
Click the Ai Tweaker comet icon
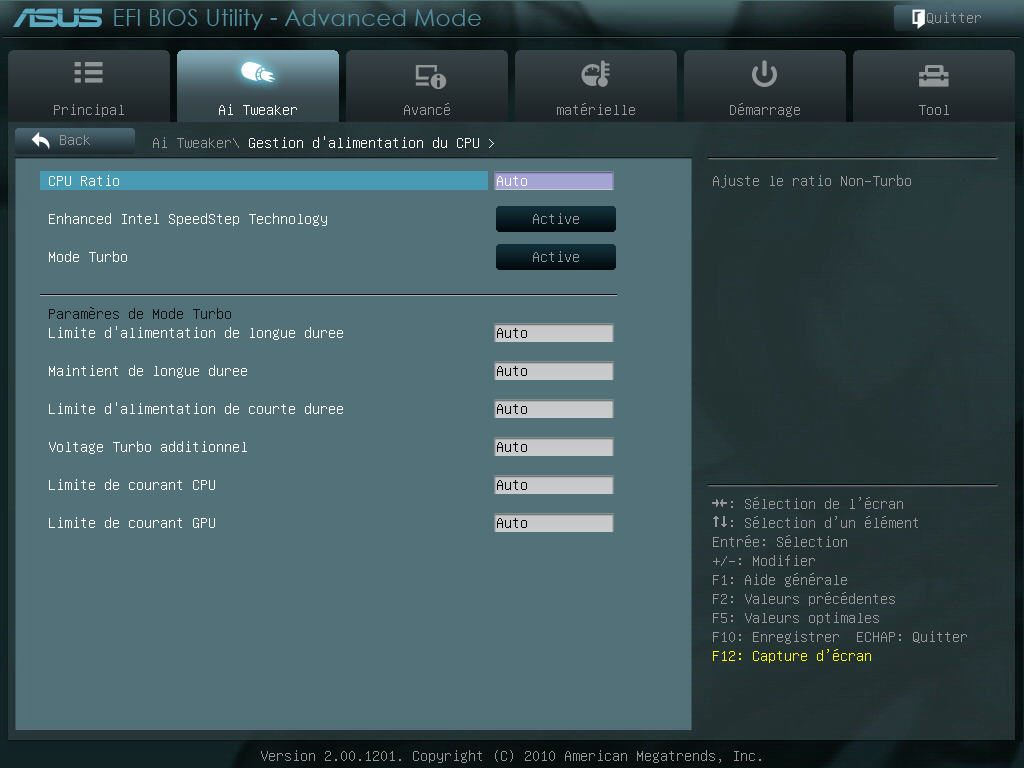[257, 72]
